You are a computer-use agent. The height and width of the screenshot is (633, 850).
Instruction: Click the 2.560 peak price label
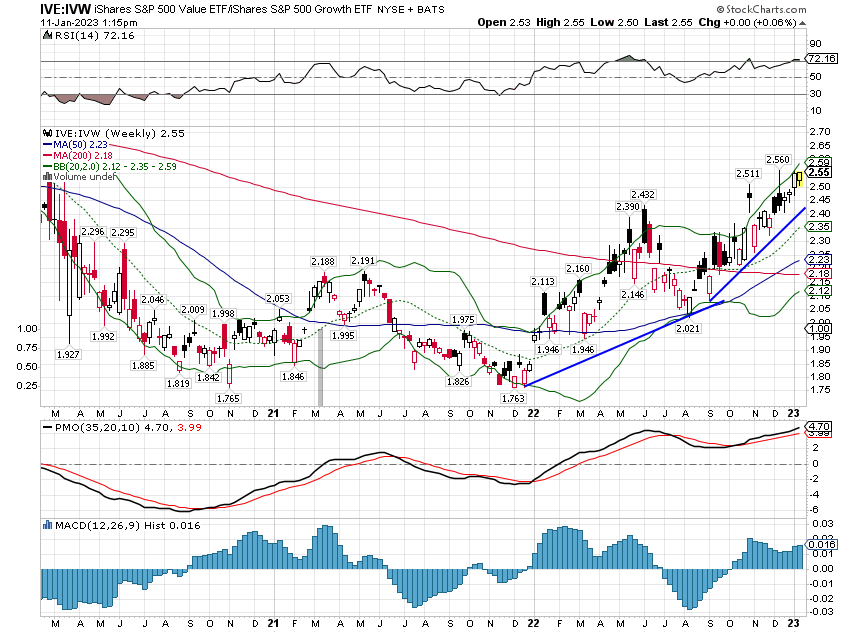pyautogui.click(x=778, y=159)
